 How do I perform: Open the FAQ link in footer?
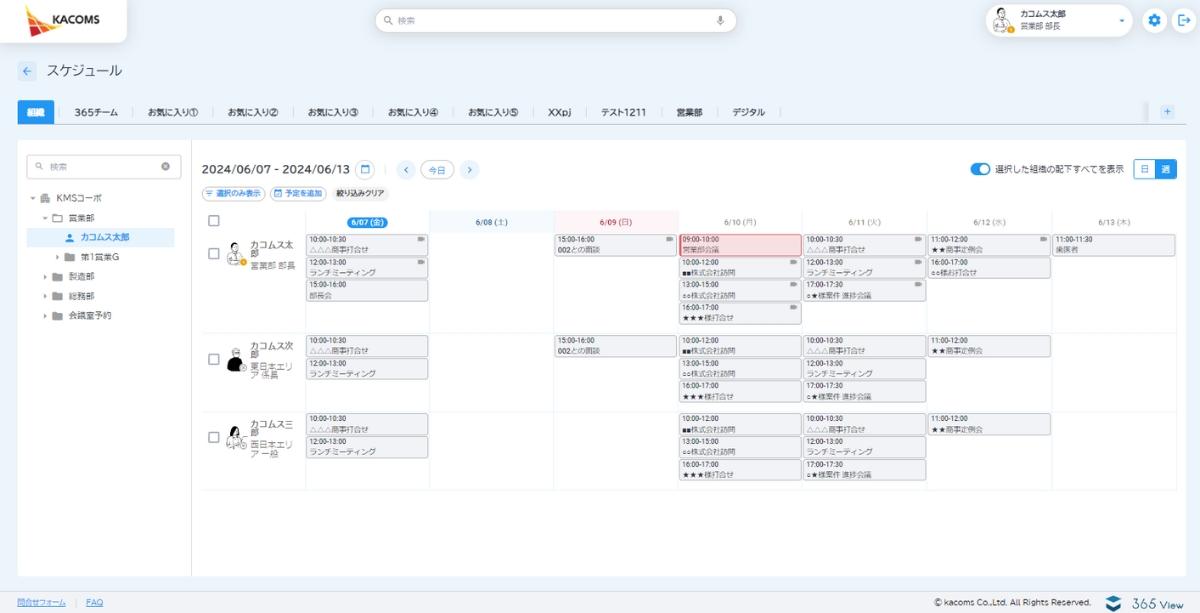94,602
